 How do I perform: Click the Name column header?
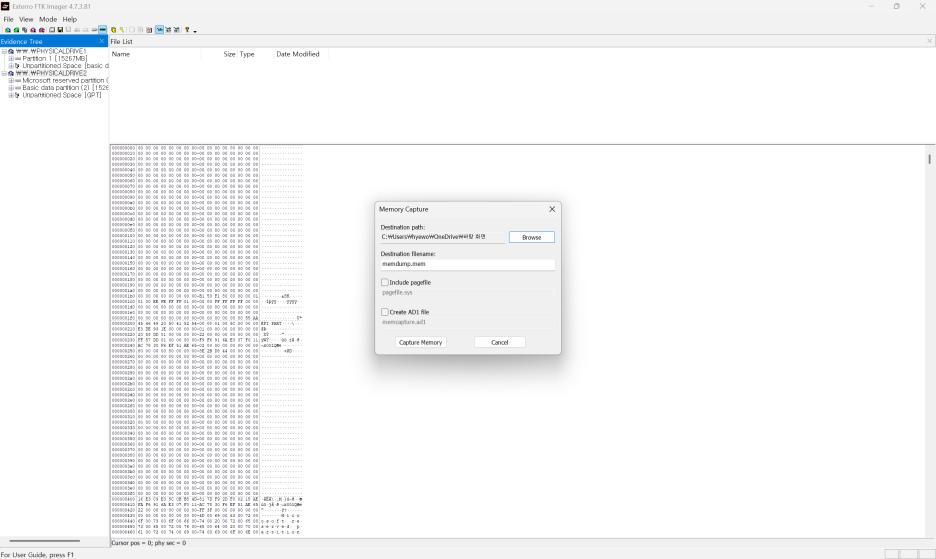[x=155, y=54]
